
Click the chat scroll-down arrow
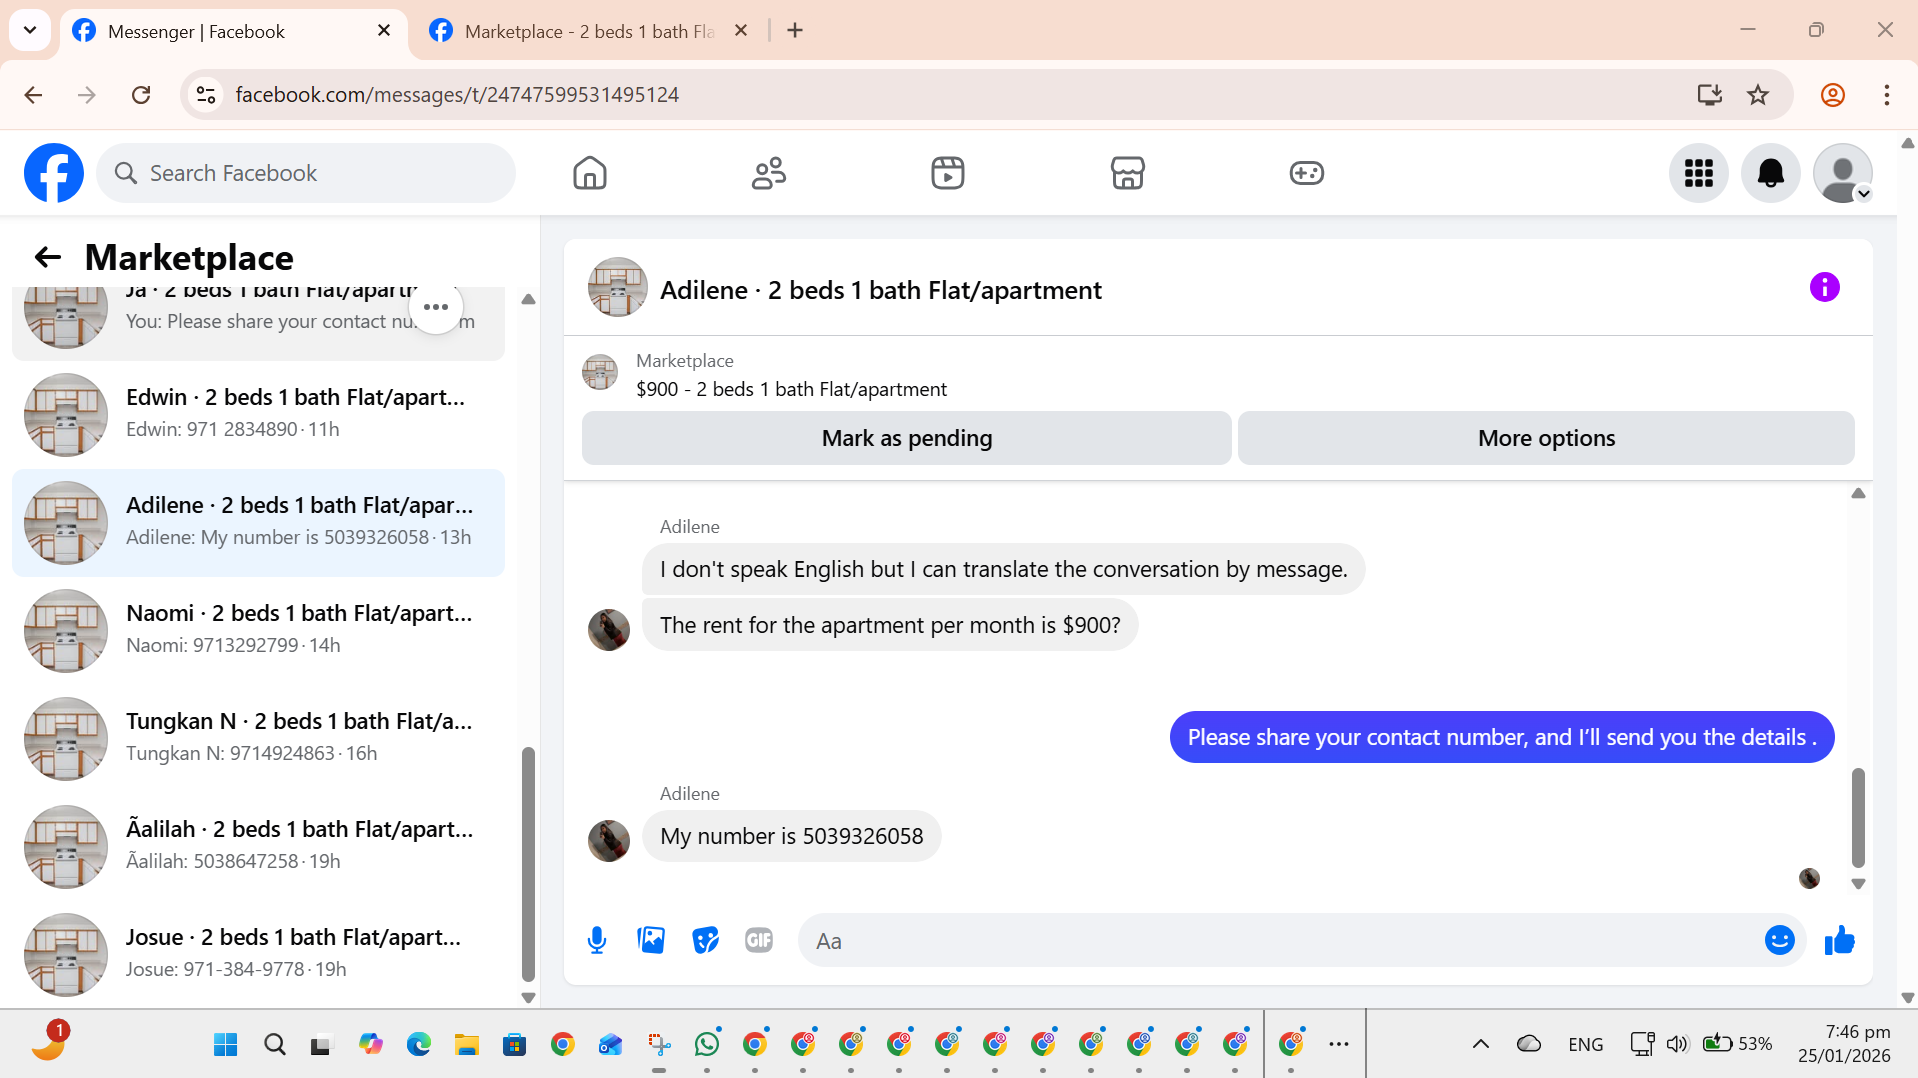coord(1858,884)
